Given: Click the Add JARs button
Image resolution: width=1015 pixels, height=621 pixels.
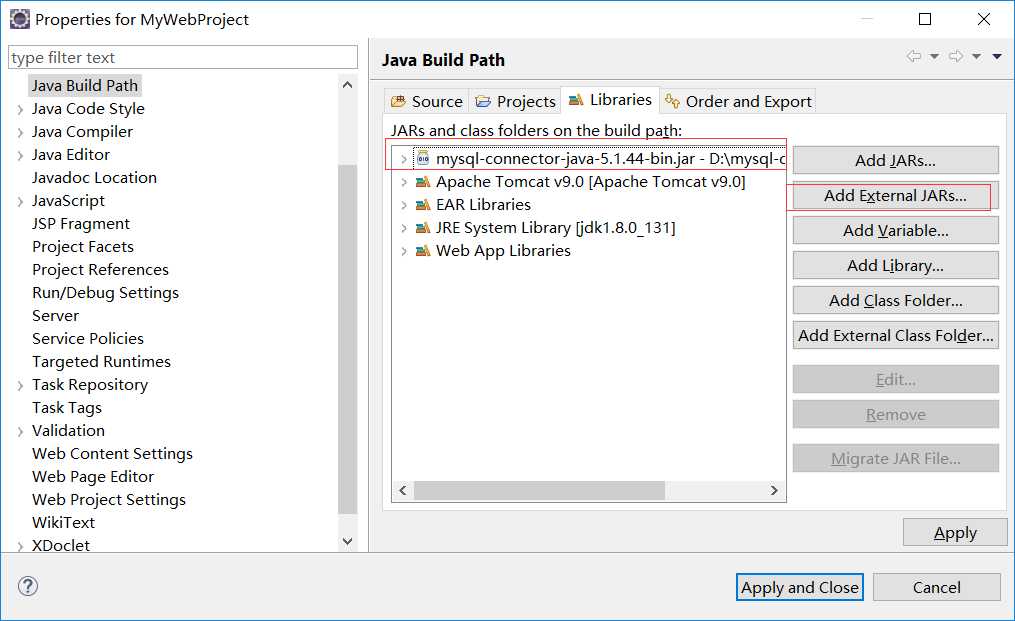Looking at the screenshot, I should [x=895, y=160].
